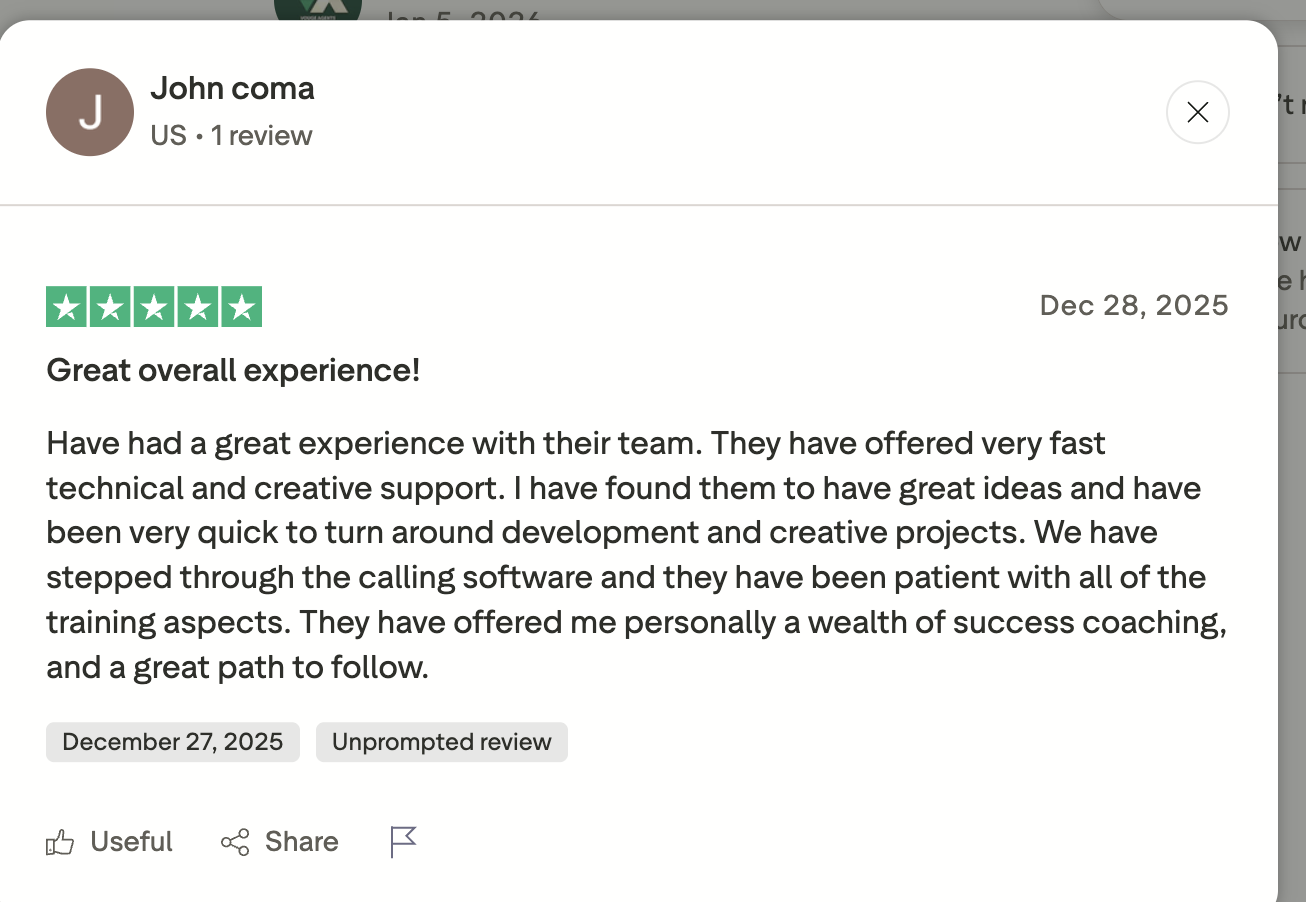This screenshot has width=1306, height=902.
Task: Click the Share network icon
Action: (x=235, y=842)
